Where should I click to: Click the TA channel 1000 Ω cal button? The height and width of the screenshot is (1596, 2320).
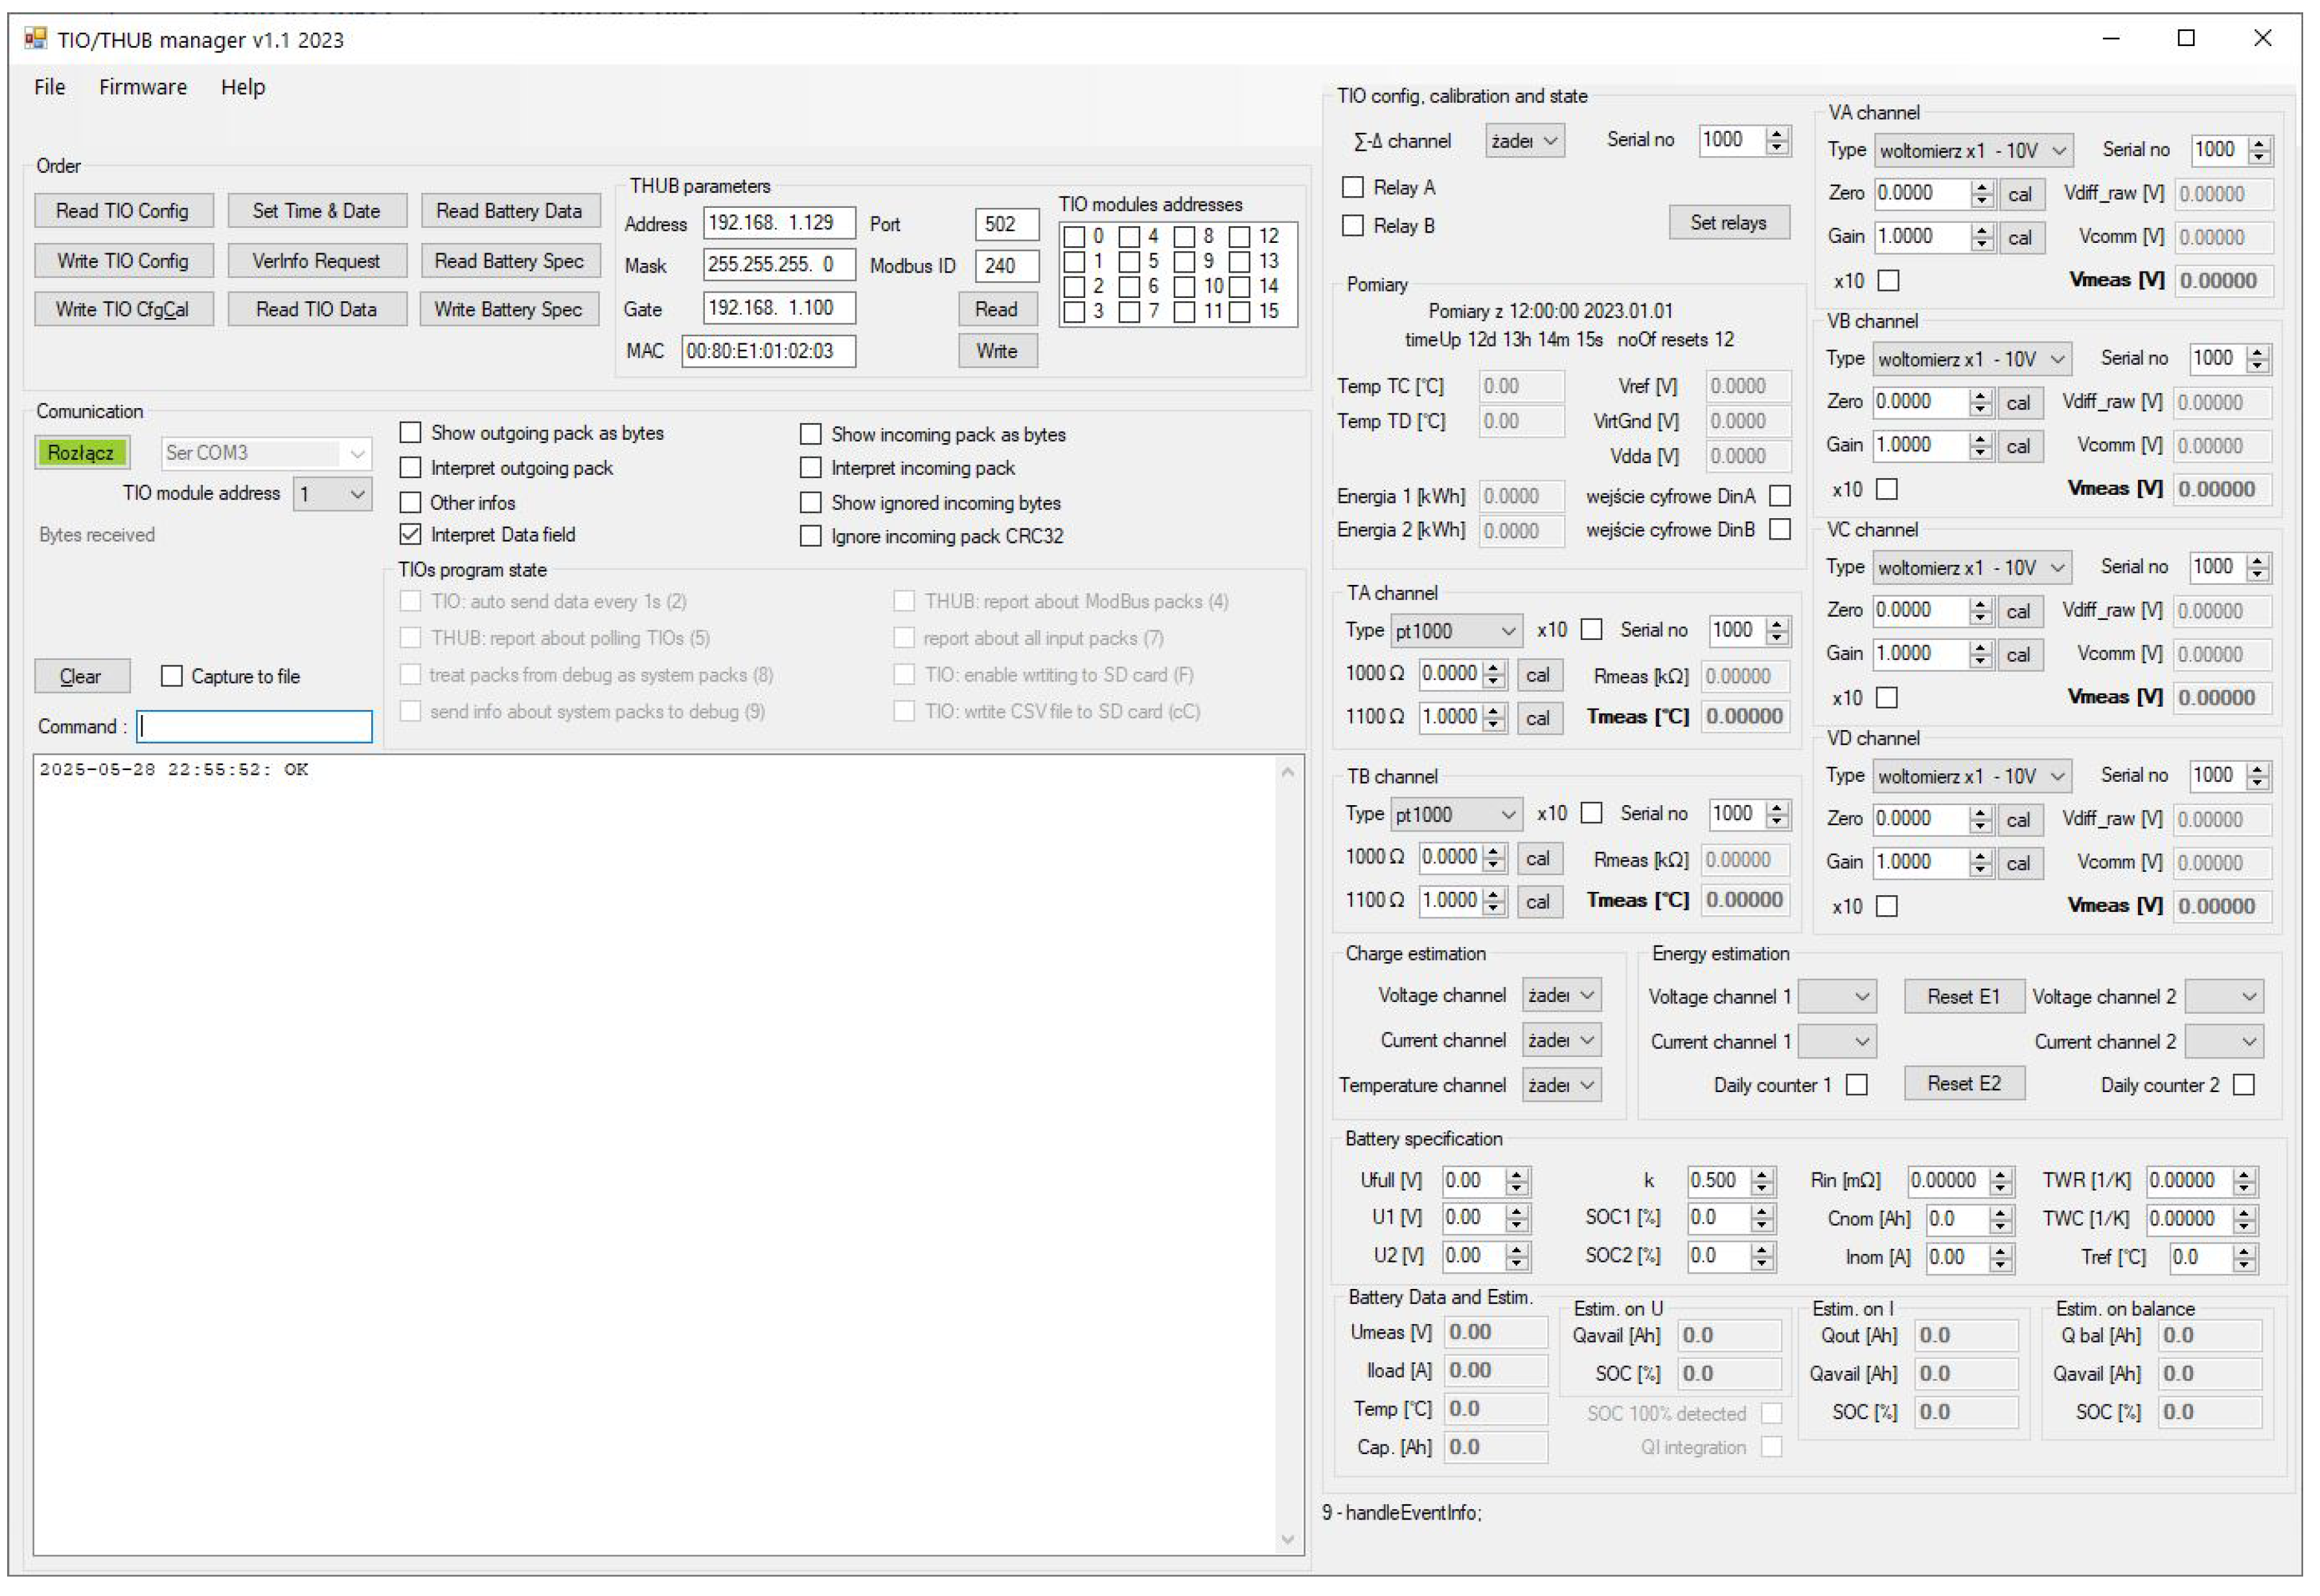pyautogui.click(x=1540, y=676)
